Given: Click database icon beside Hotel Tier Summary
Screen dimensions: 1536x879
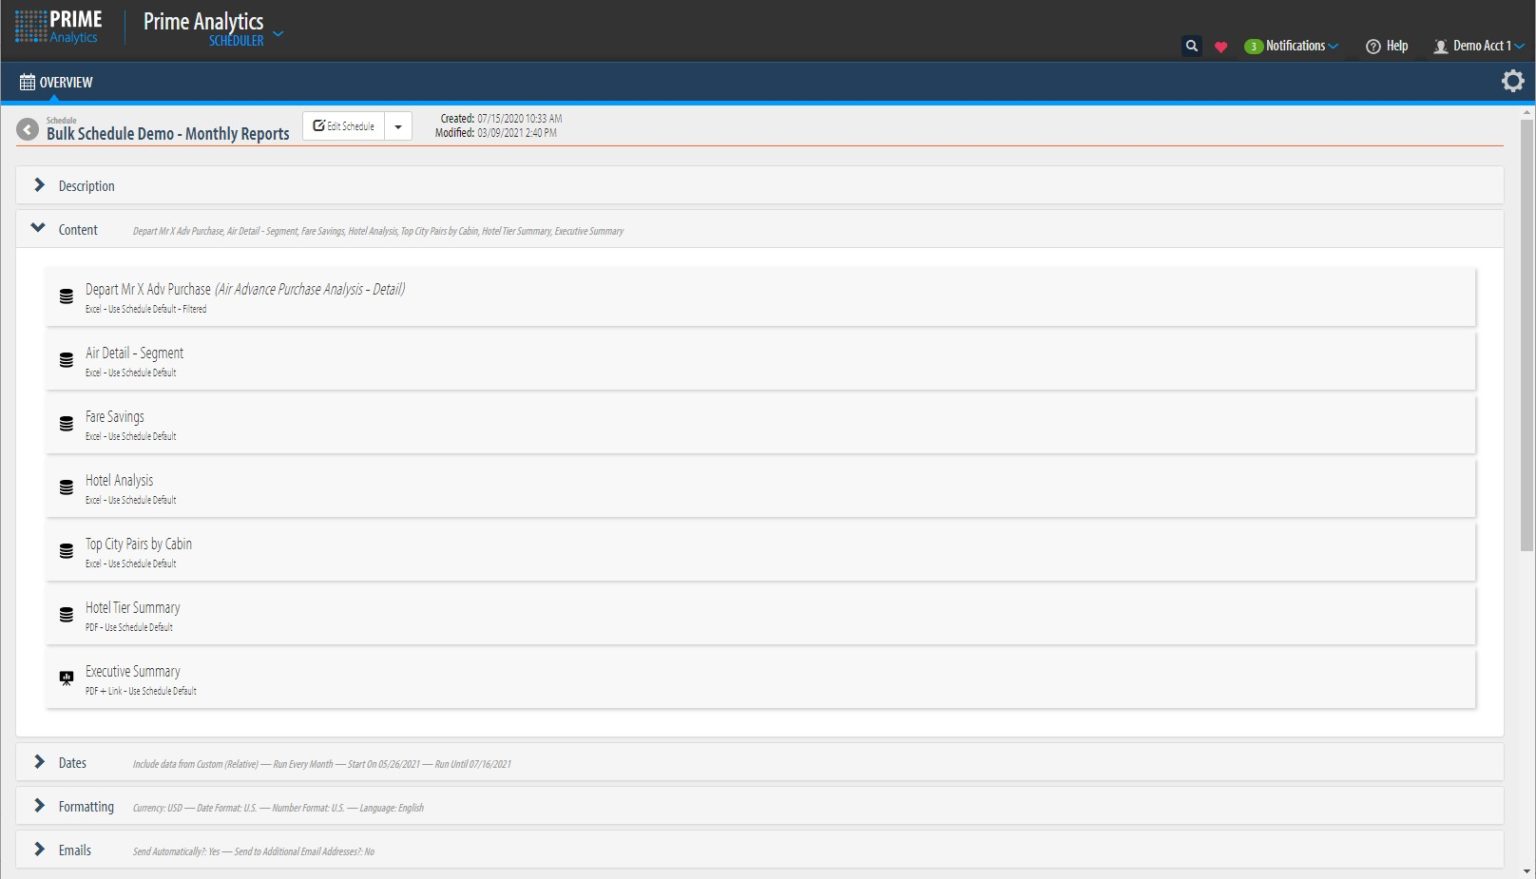Looking at the screenshot, I should pos(66,615).
